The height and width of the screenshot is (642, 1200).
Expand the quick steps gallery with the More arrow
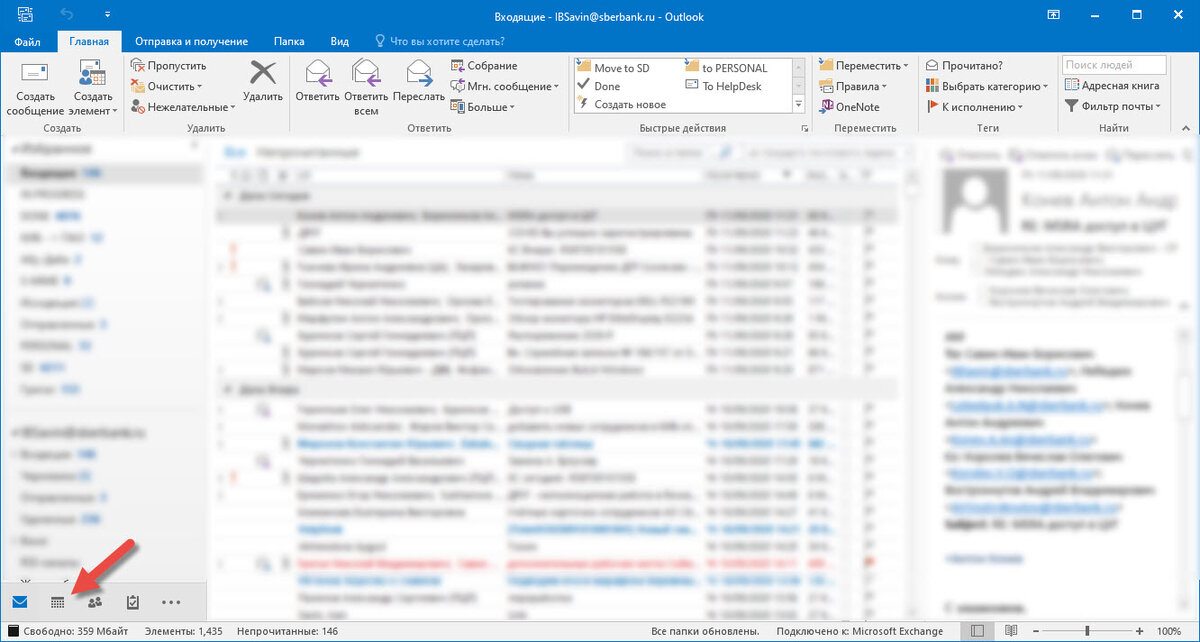coord(798,104)
